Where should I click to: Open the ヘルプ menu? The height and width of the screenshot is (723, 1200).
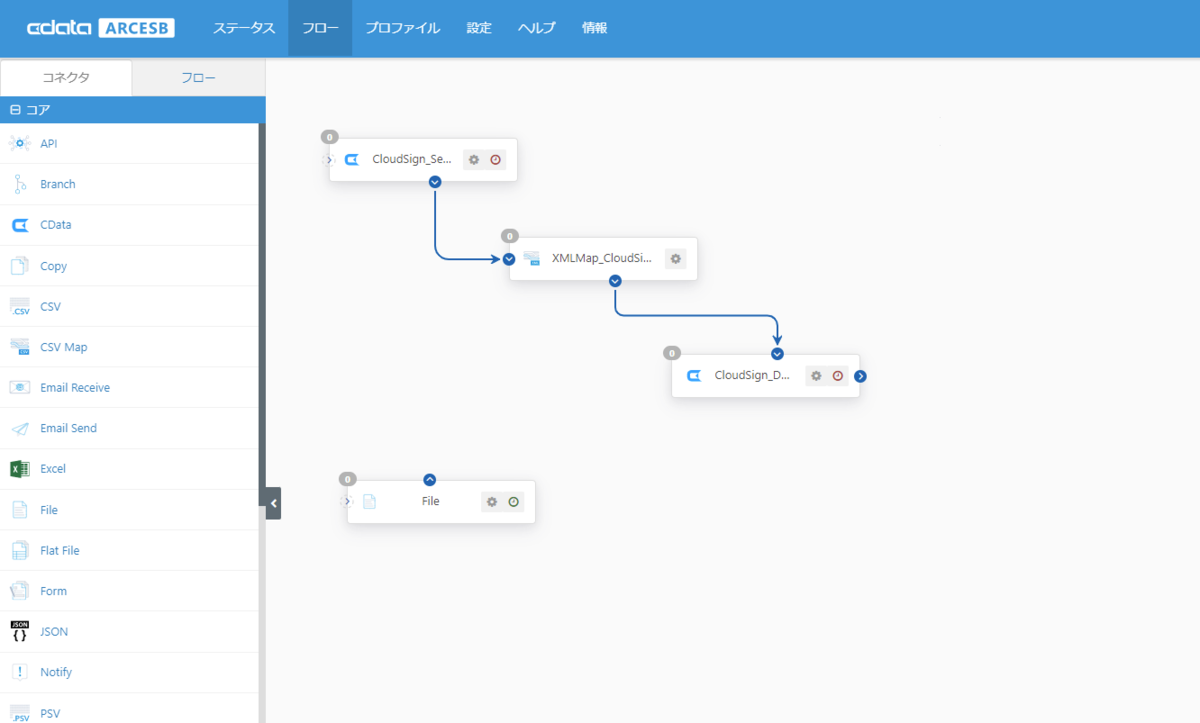537,28
